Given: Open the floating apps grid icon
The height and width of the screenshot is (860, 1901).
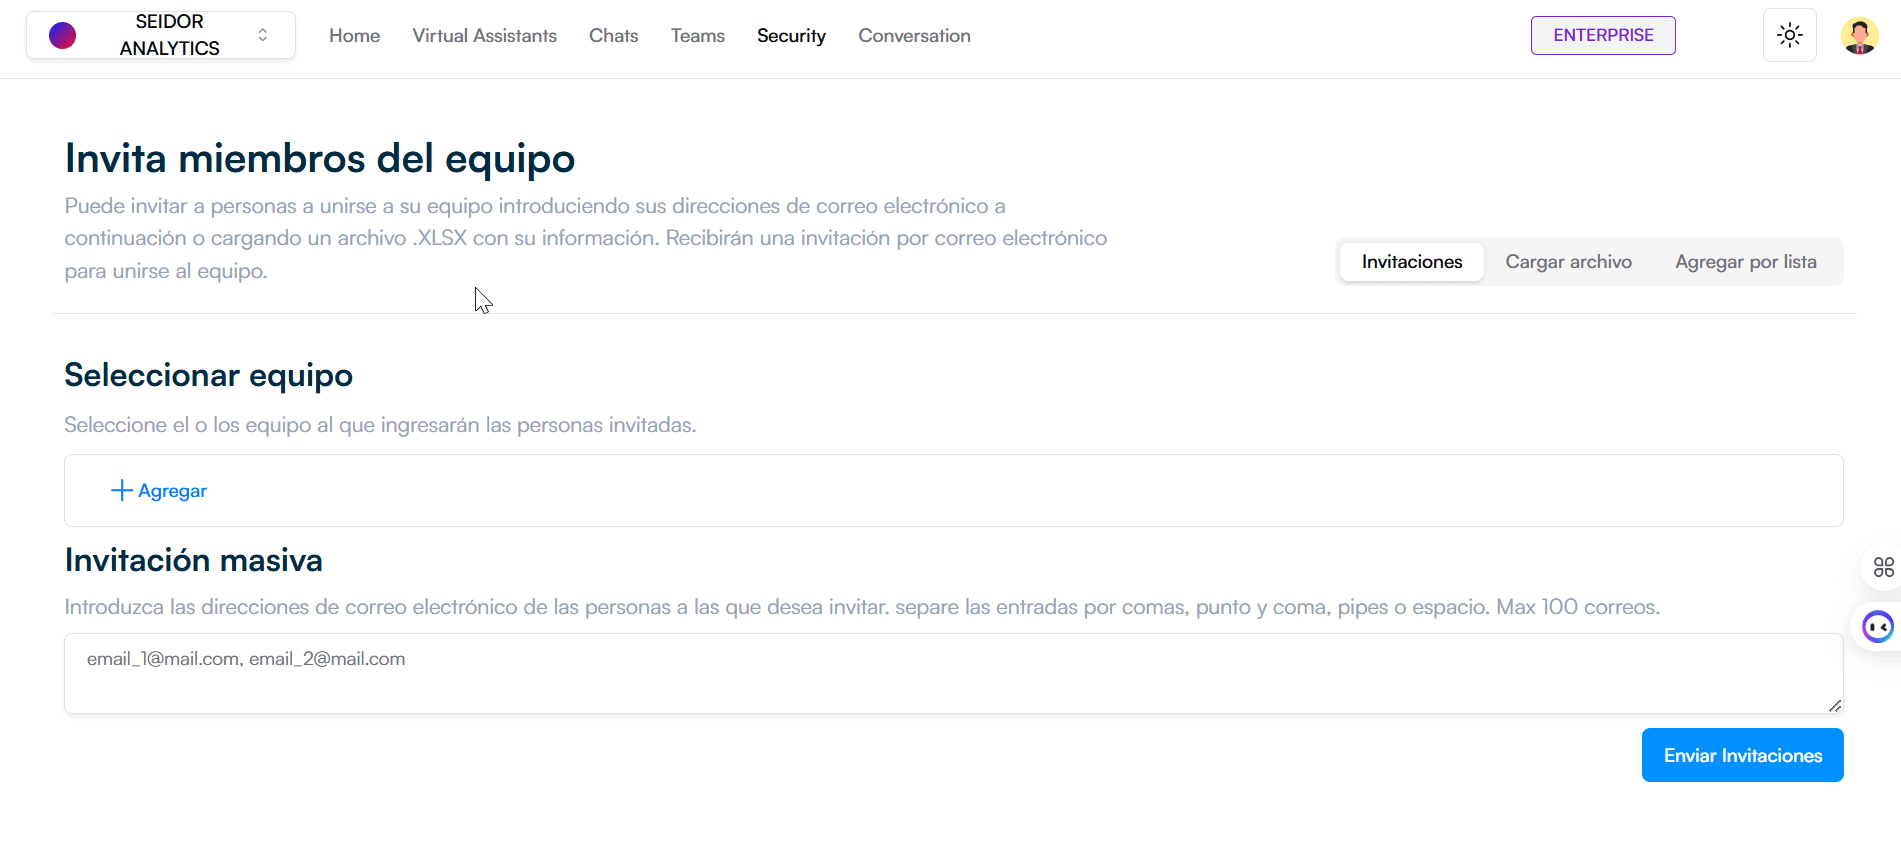Looking at the screenshot, I should 1883,567.
